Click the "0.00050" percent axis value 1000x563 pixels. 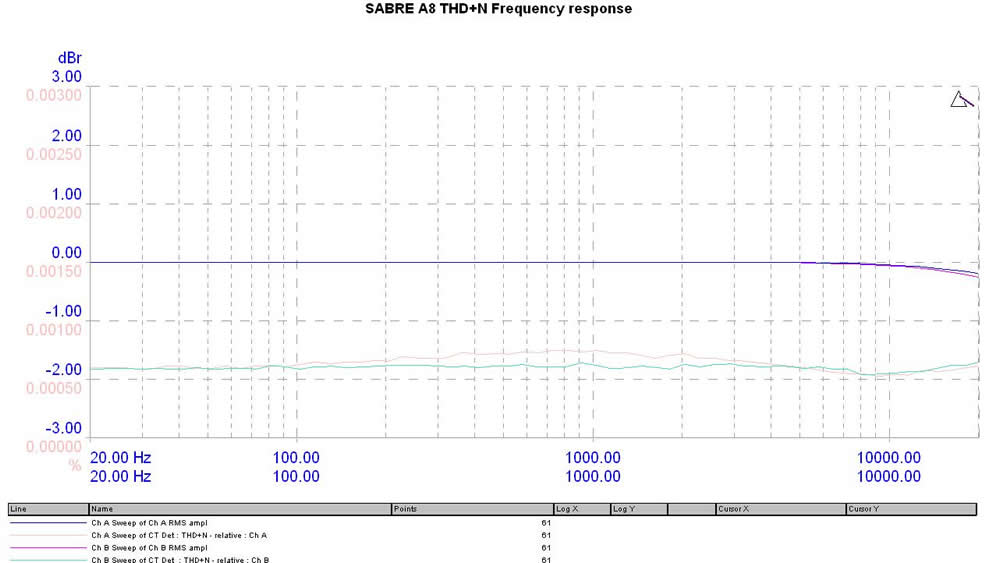[54, 388]
